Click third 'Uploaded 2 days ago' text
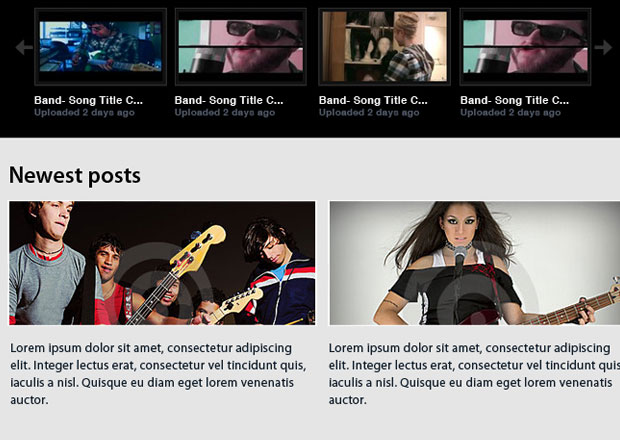Image resolution: width=620 pixels, height=440 pixels. pos(369,113)
